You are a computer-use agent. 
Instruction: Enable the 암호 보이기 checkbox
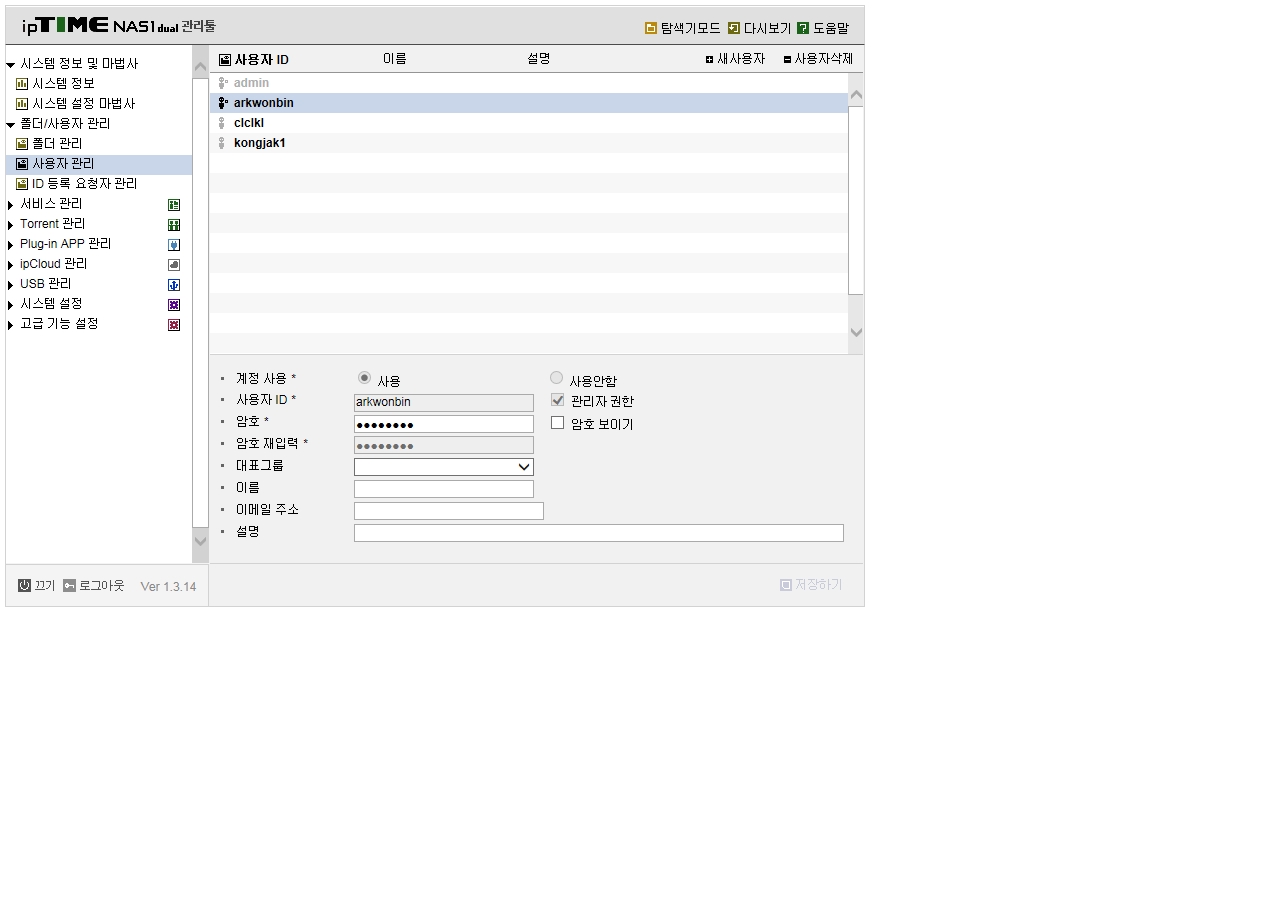[558, 423]
